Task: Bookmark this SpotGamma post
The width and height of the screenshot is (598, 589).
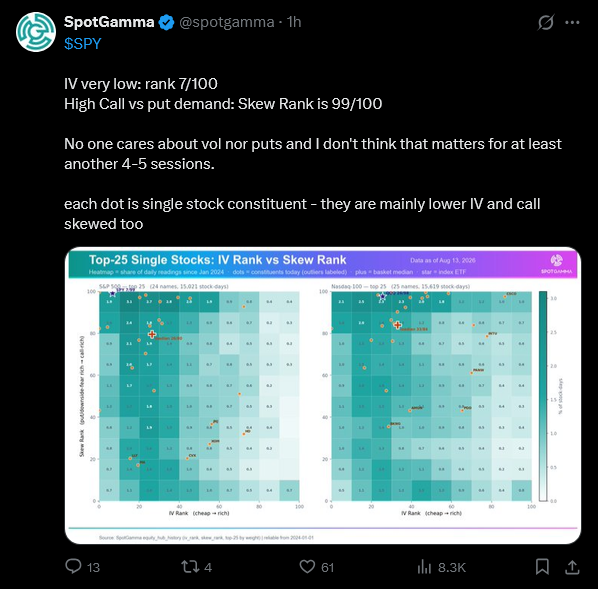Action: (542, 566)
